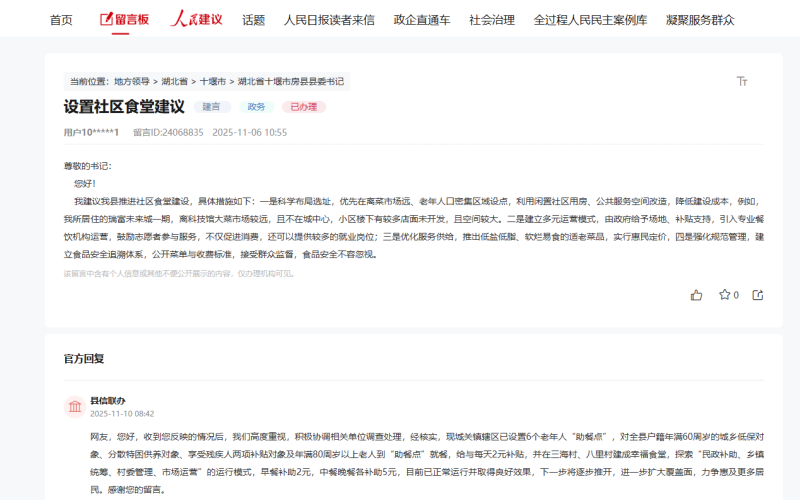Click the 建言 category tag
800x500 pixels.
point(212,107)
